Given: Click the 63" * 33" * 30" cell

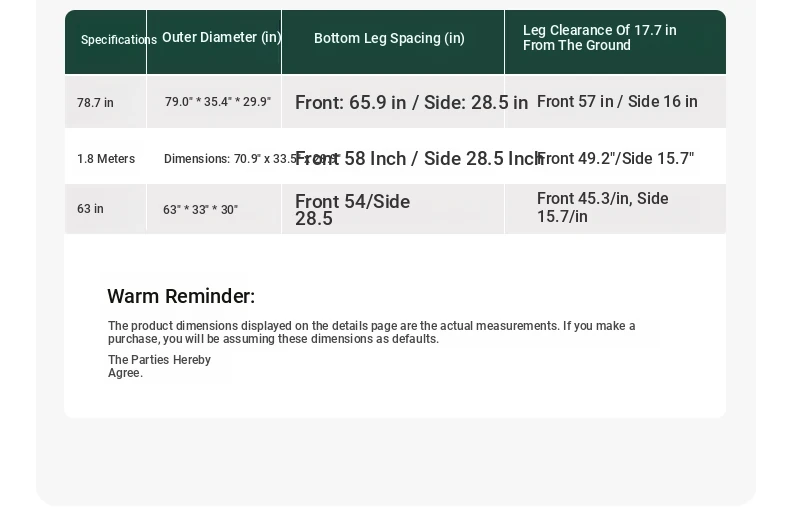Looking at the screenshot, I should (x=200, y=210).
